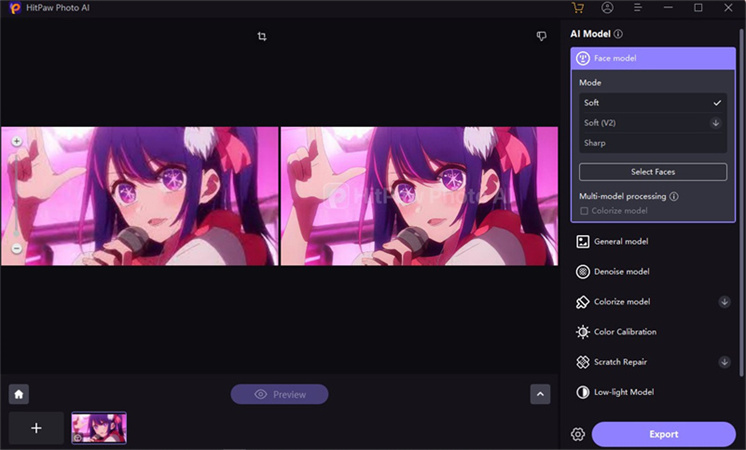Select the anime image thumbnail
This screenshot has height=450, width=746.
[99, 428]
